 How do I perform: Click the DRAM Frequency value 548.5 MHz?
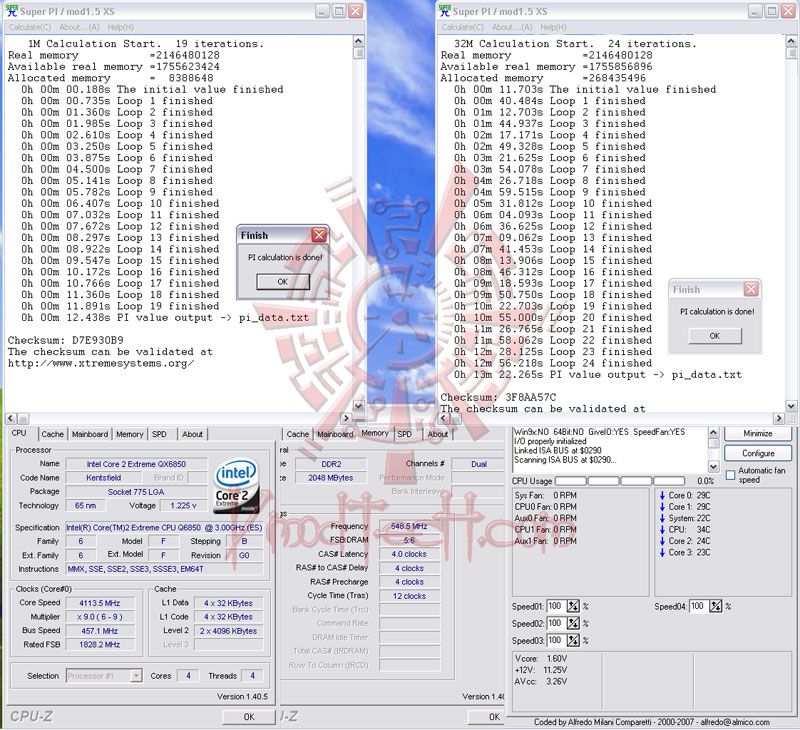(409, 526)
